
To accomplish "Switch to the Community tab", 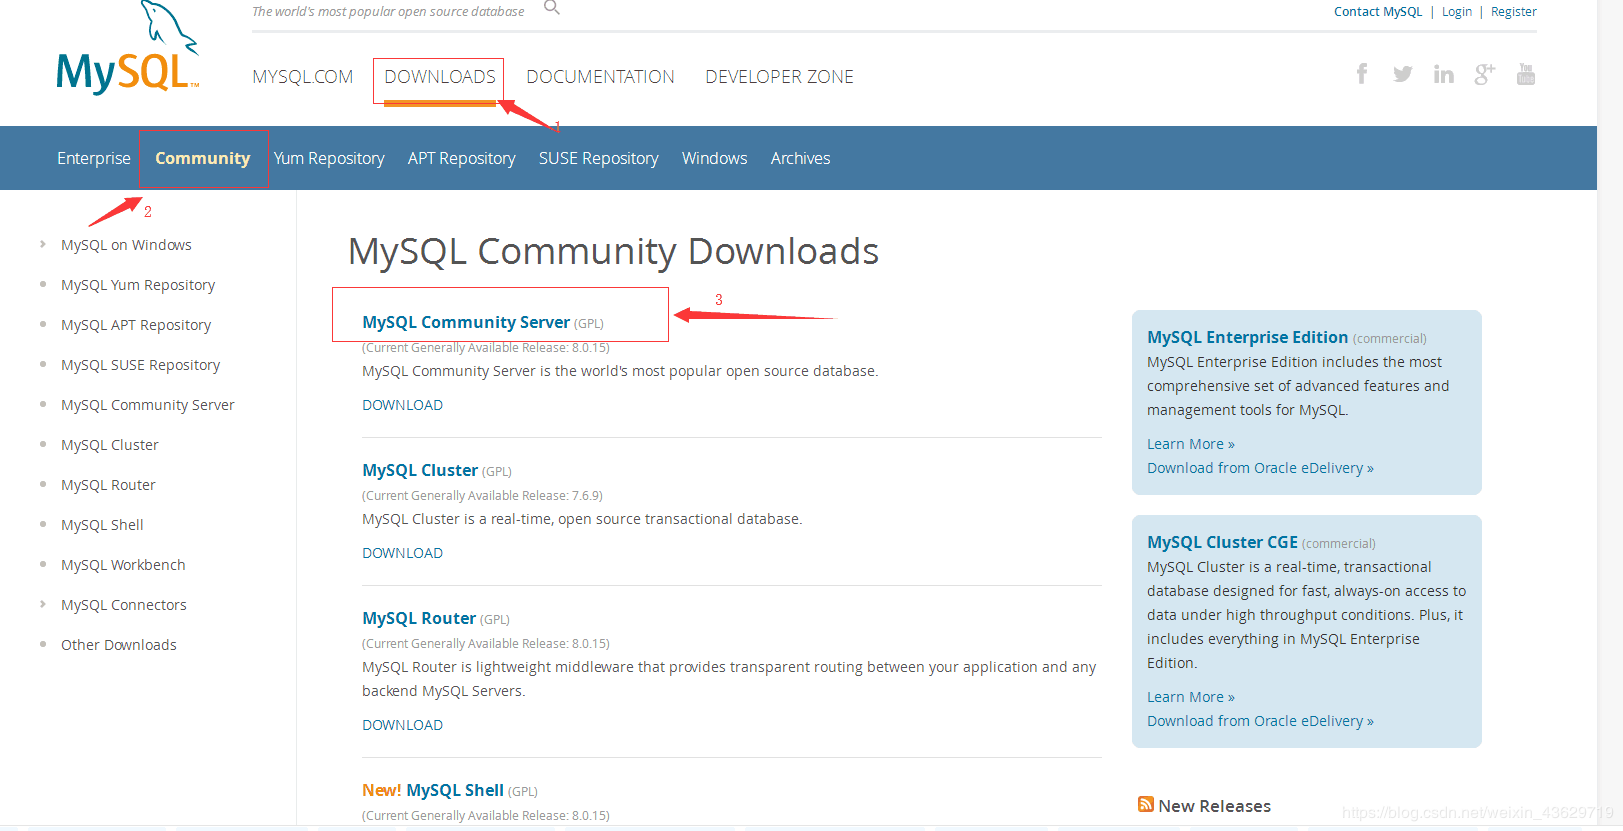I will point(202,158).
